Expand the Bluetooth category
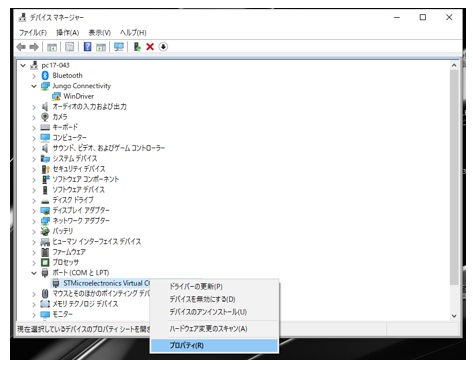This screenshot has height=366, width=473. click(x=34, y=76)
